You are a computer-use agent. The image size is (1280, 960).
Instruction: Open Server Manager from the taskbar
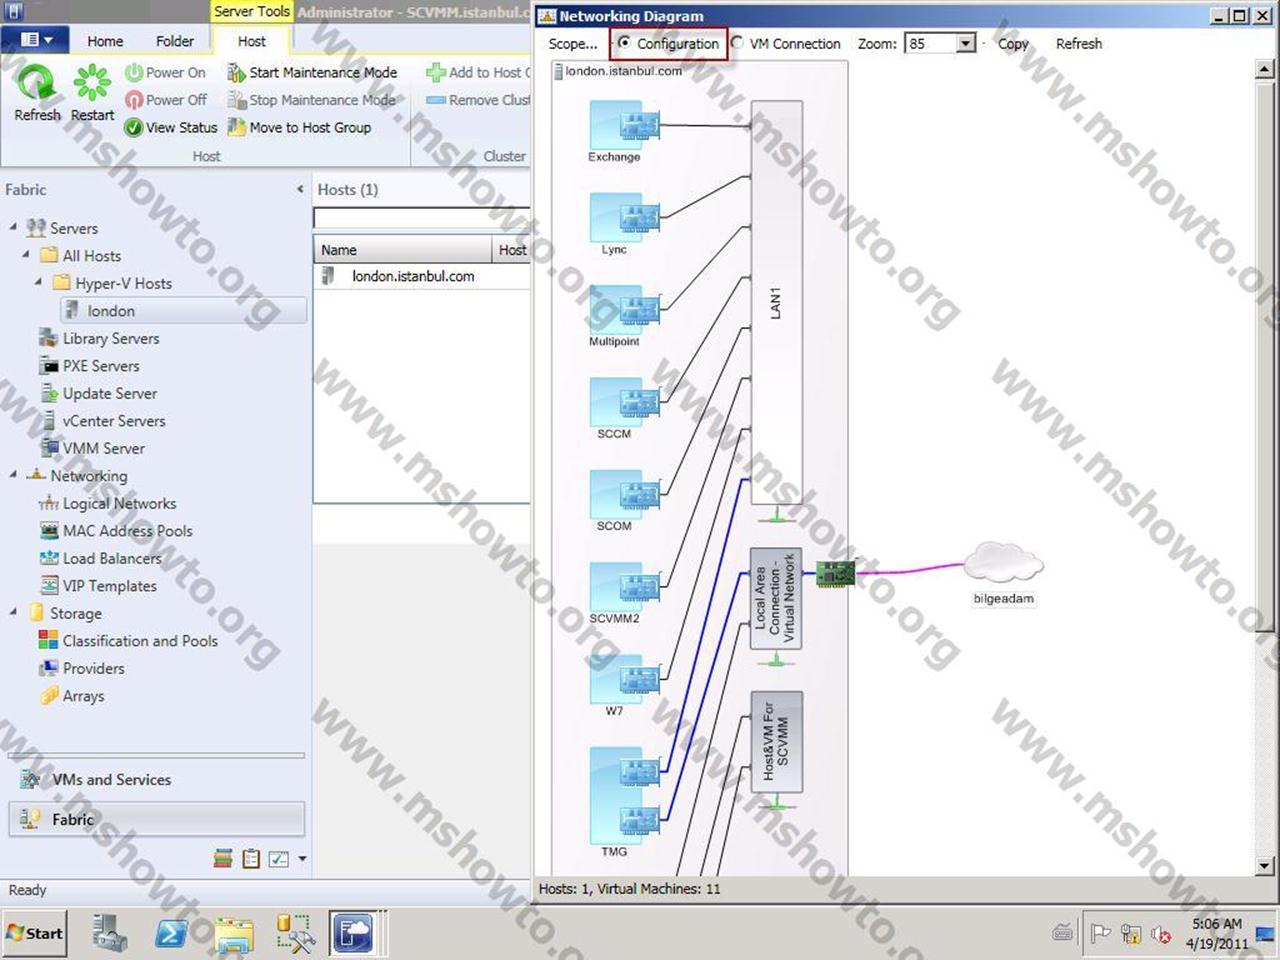(110, 933)
